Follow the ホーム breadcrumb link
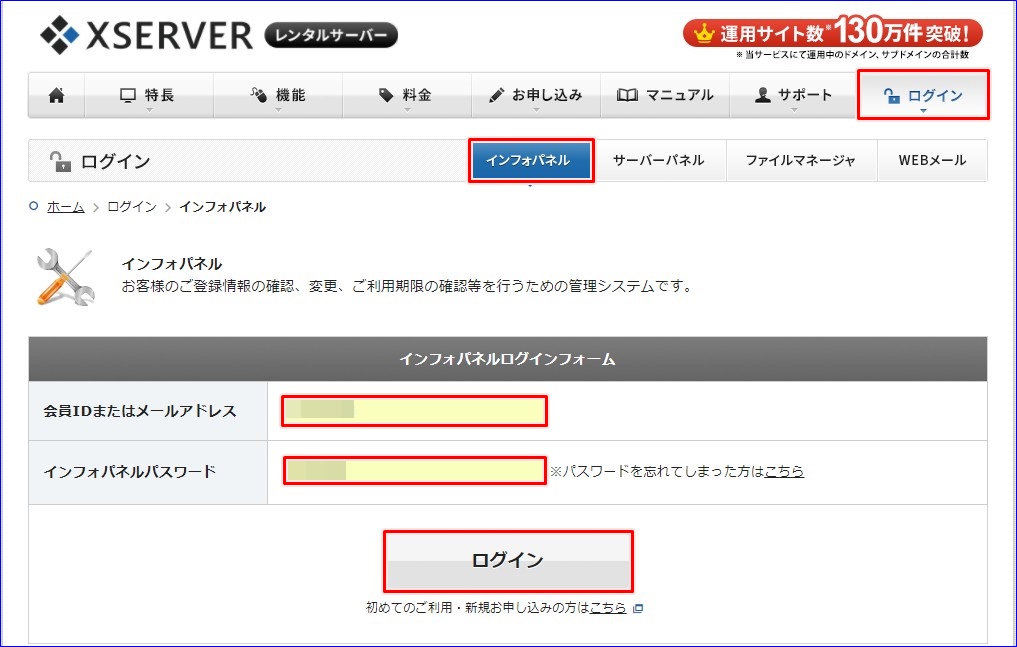Image resolution: width=1017 pixels, height=647 pixels. 66,207
